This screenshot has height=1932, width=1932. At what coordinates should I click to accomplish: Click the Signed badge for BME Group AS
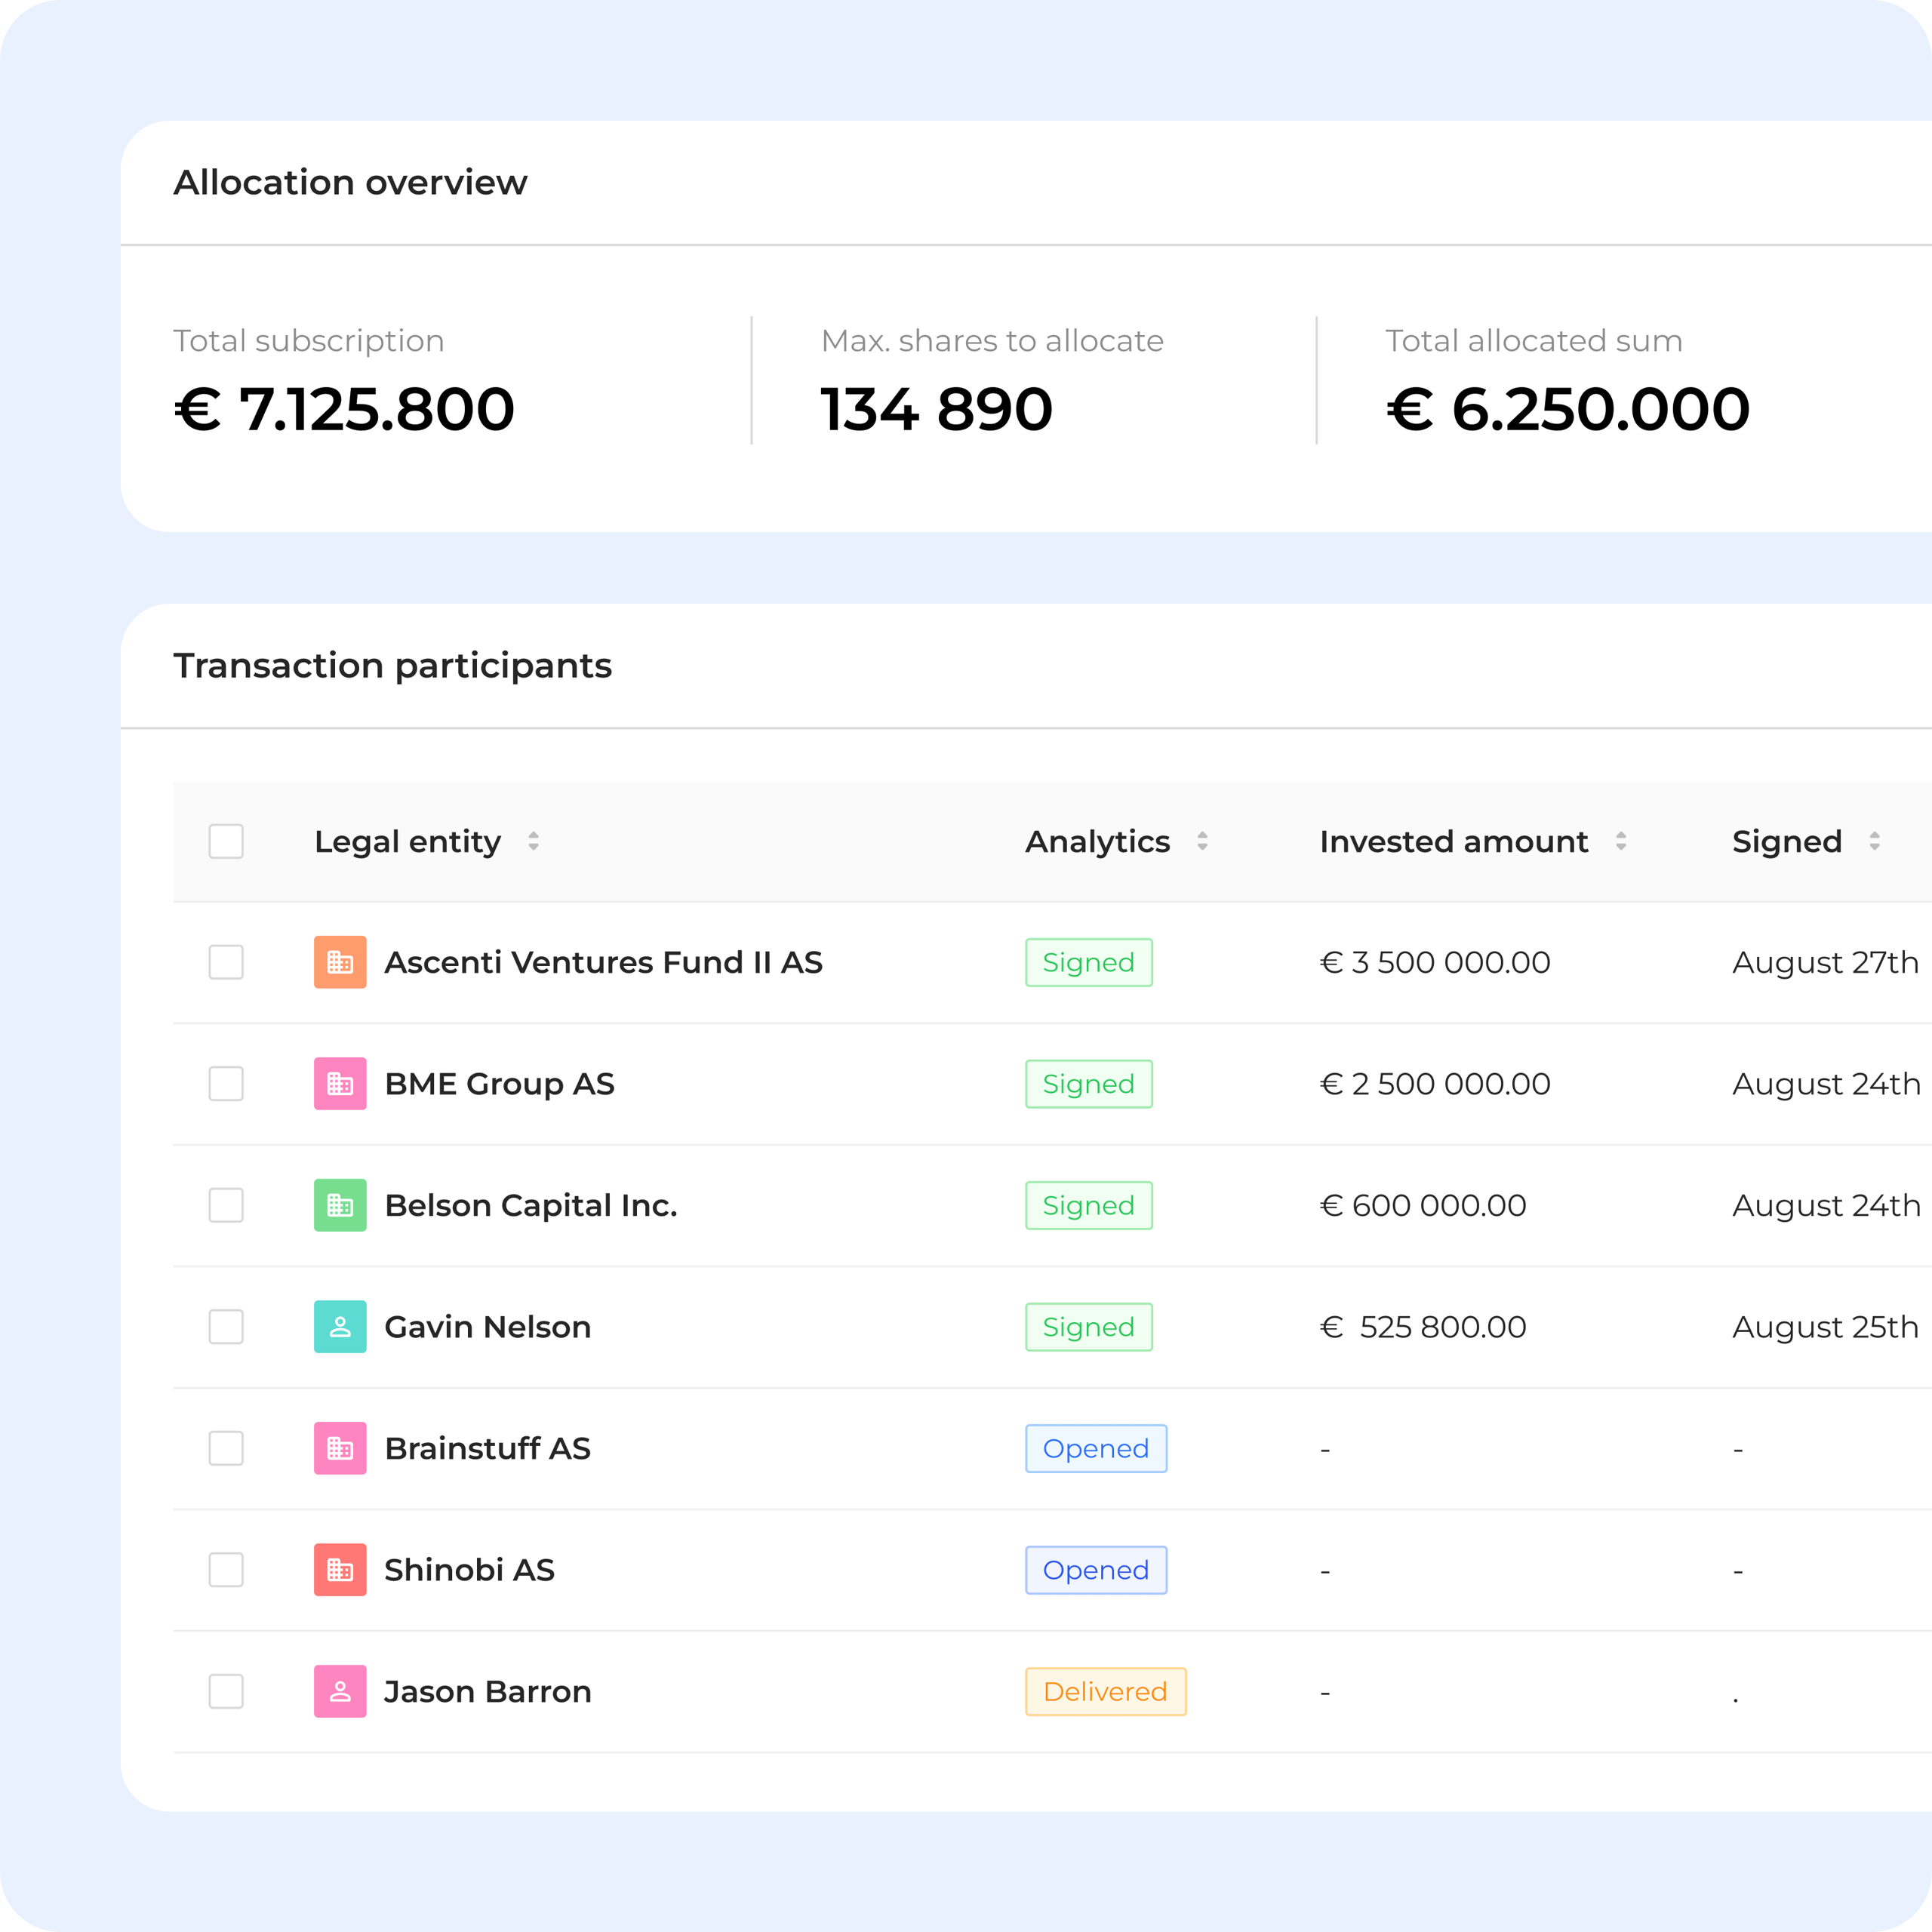[1088, 1084]
